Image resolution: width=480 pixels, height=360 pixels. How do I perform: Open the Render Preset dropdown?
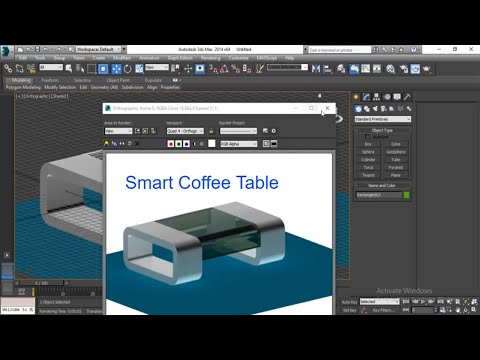pyautogui.click(x=238, y=131)
